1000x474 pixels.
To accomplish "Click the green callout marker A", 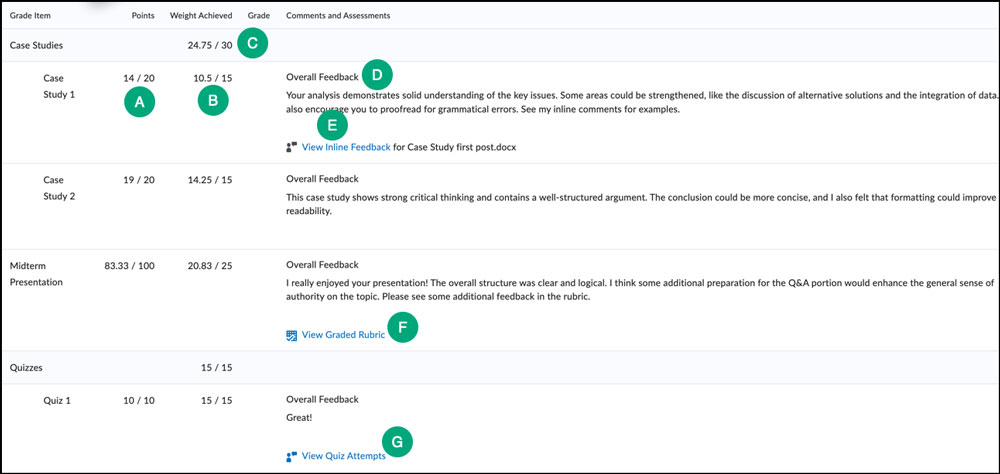I will pyautogui.click(x=140, y=100).
